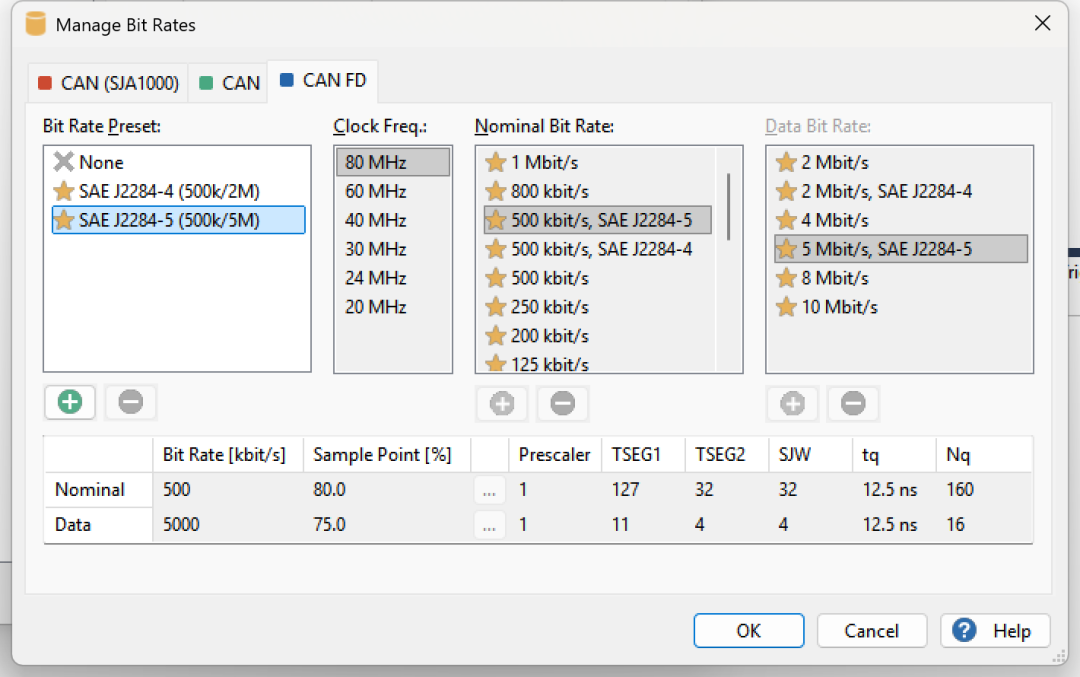Image resolution: width=1080 pixels, height=677 pixels.
Task: Click the Data TSEG1 value 11
Action: tap(643, 525)
